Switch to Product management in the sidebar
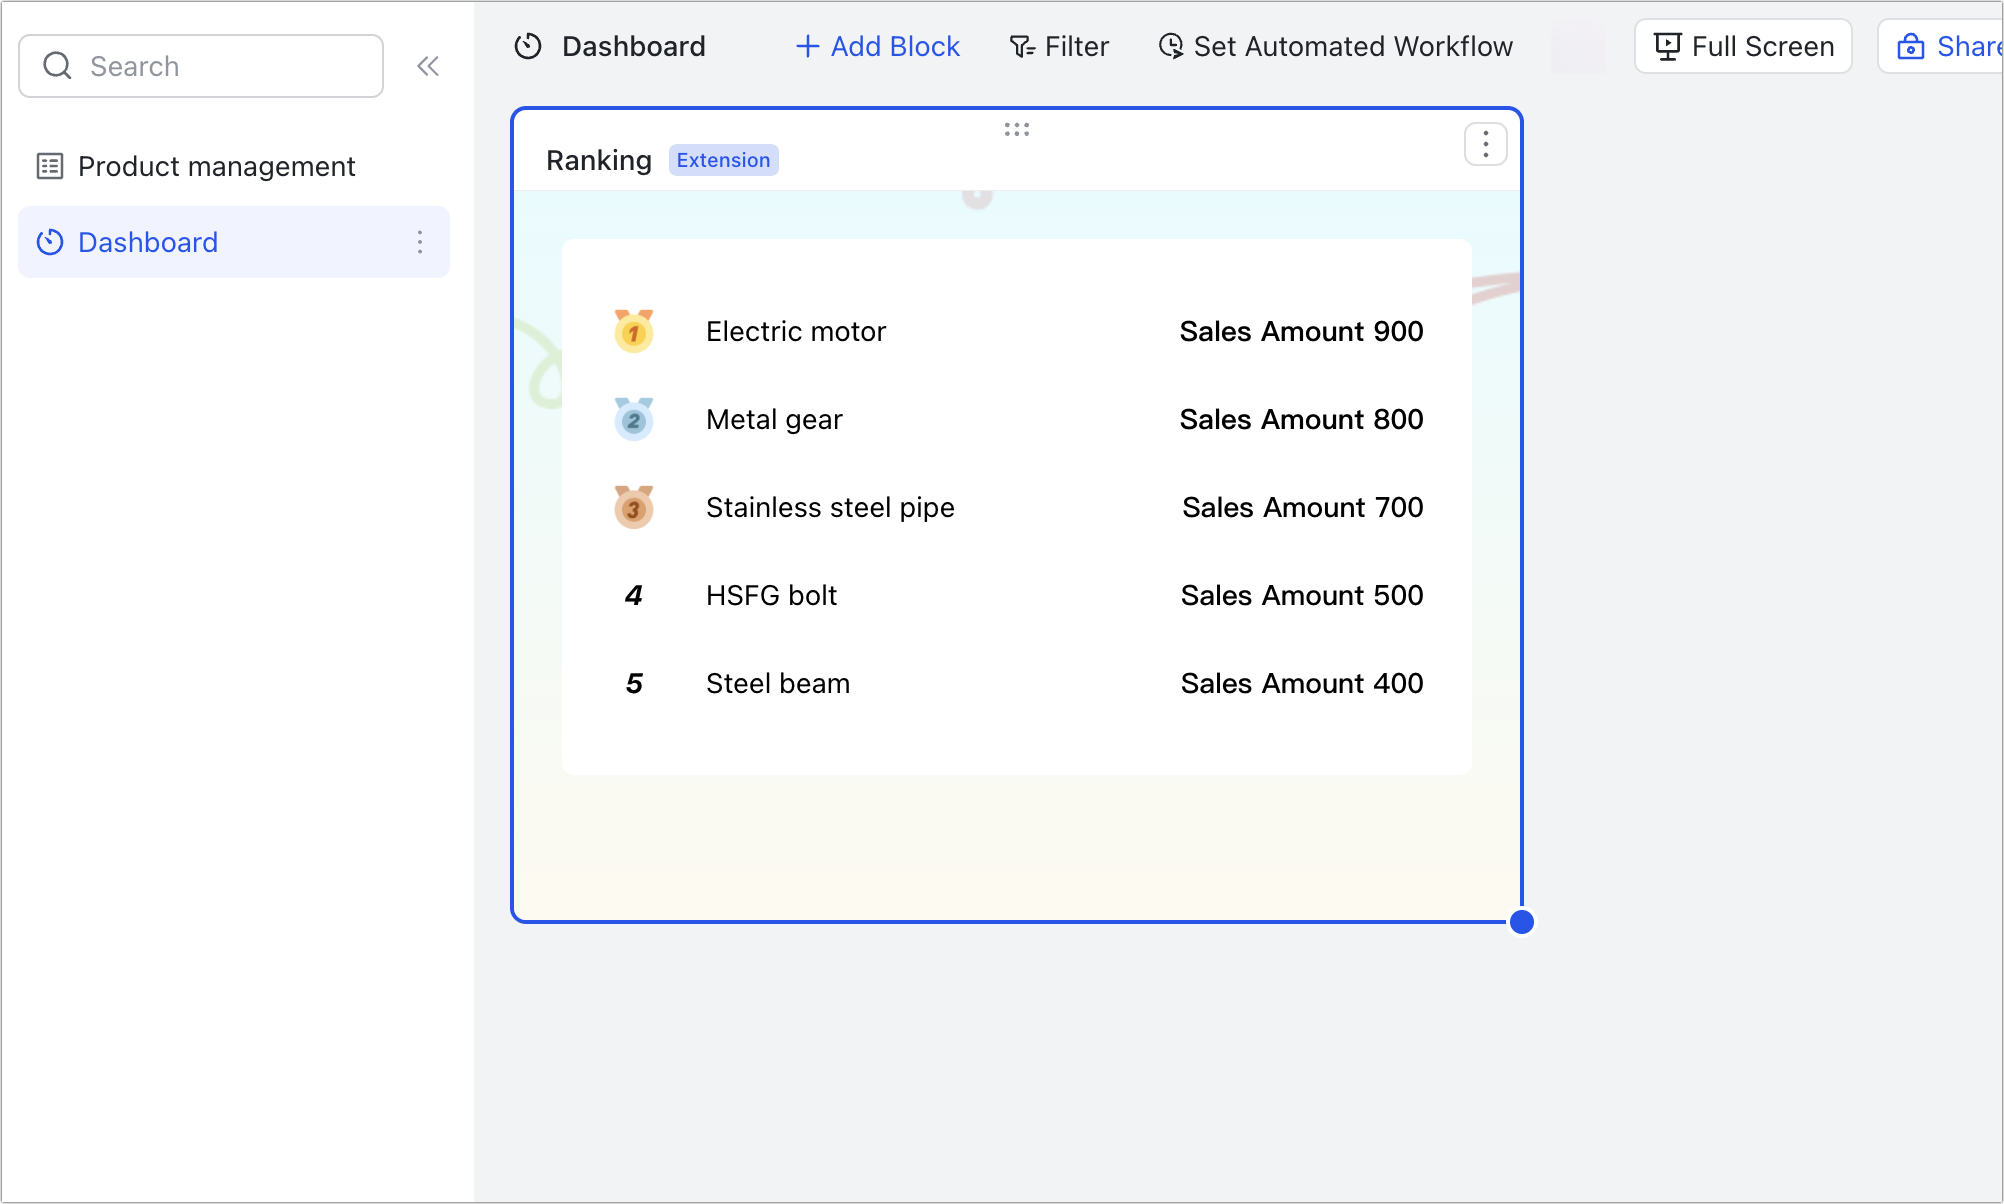The height and width of the screenshot is (1204, 2004). (x=216, y=166)
